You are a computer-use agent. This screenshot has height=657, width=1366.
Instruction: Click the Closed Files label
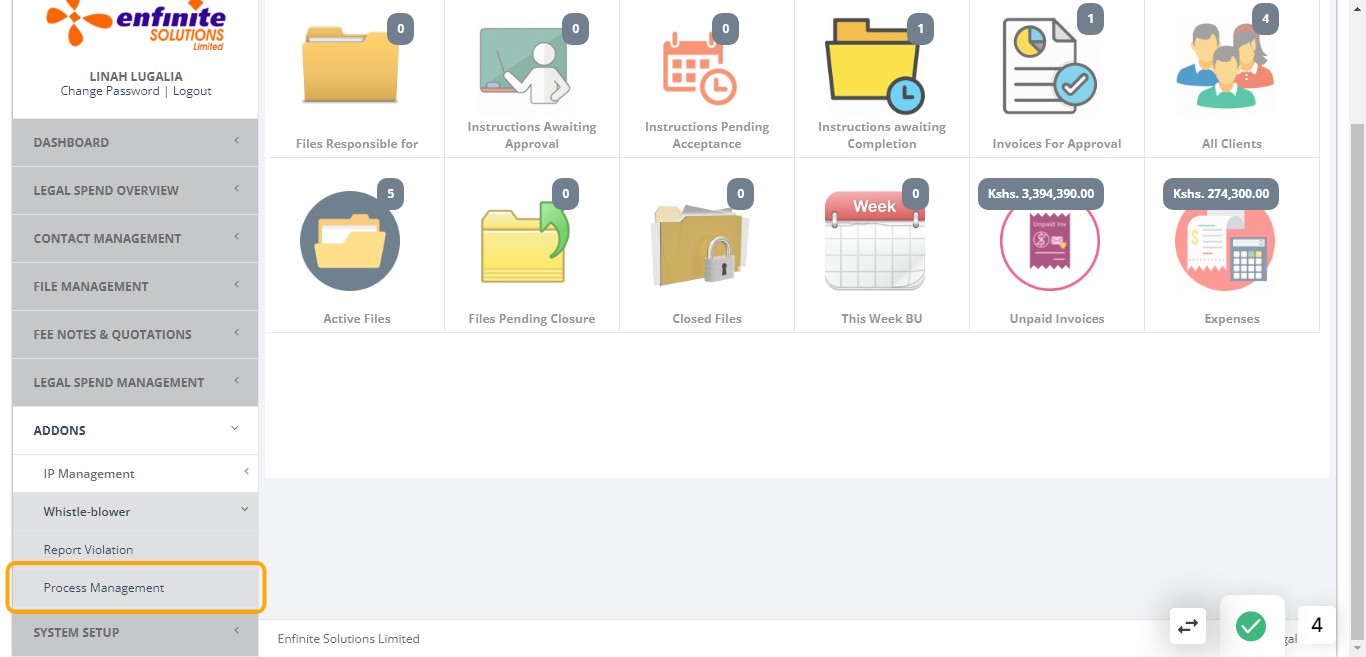(x=707, y=319)
